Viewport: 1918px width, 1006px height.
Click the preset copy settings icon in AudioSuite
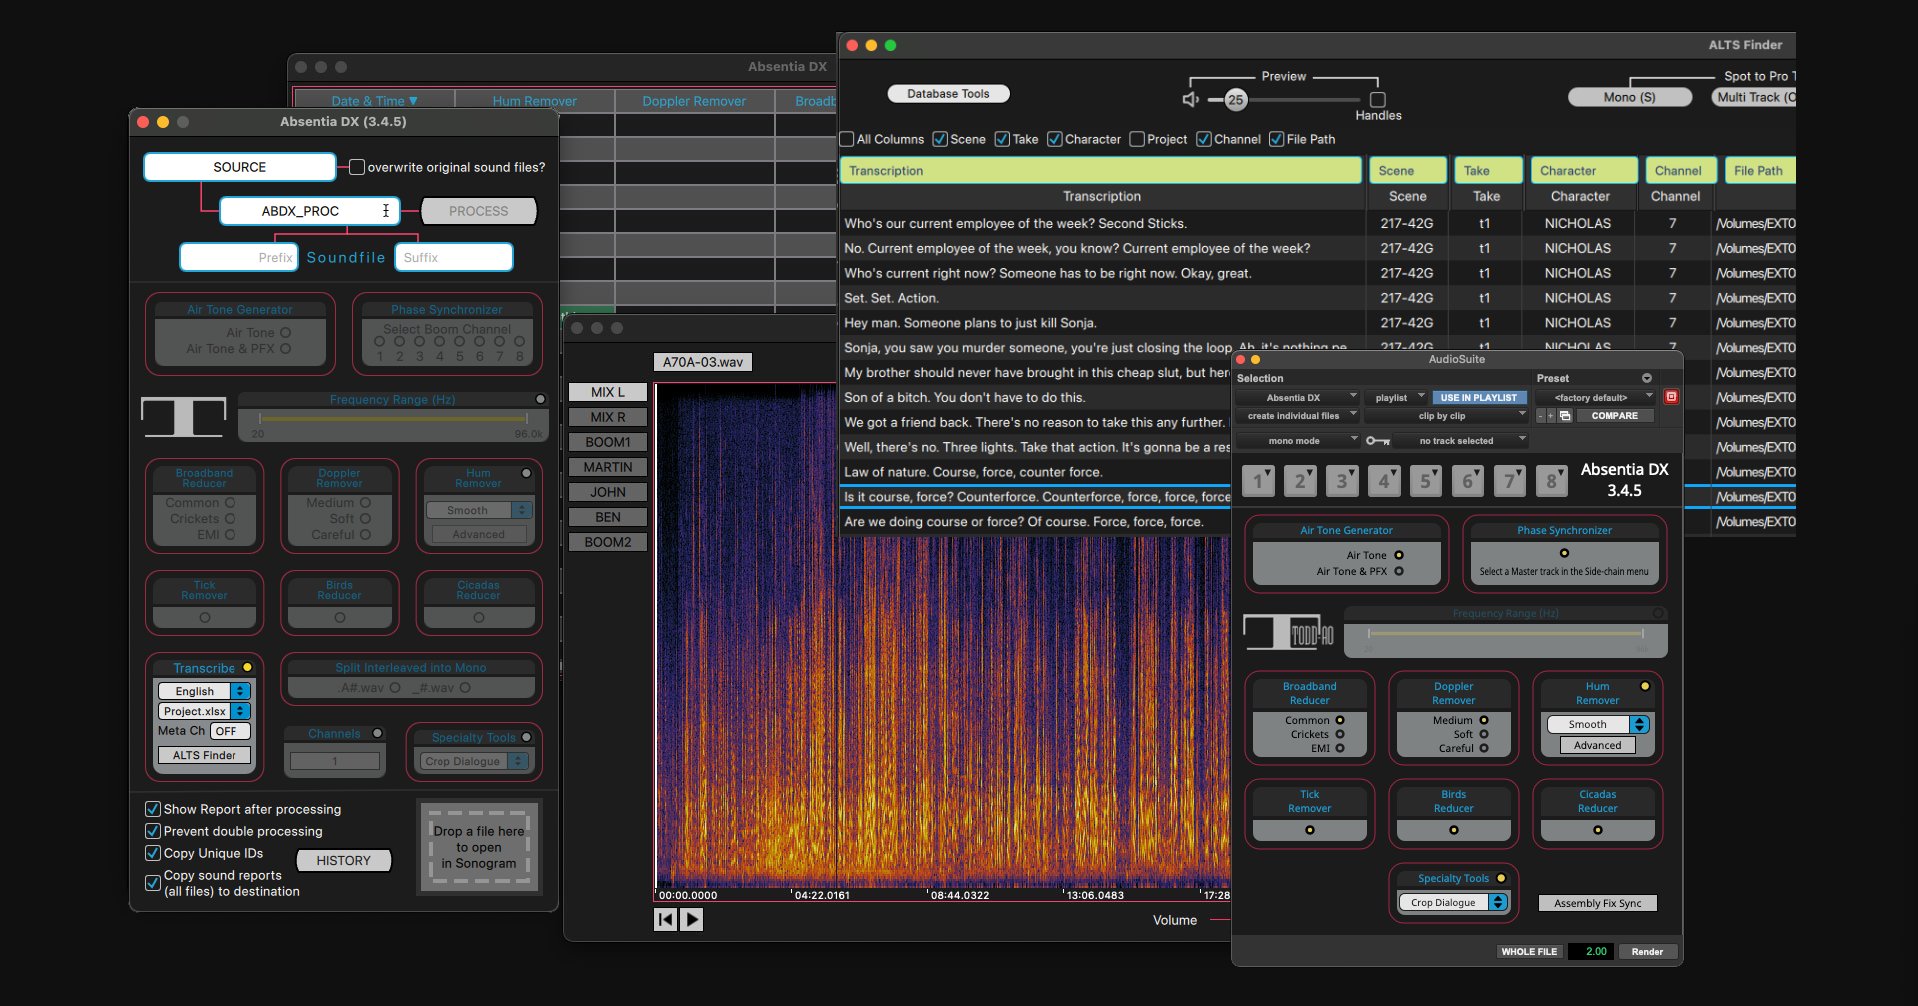tap(1565, 416)
